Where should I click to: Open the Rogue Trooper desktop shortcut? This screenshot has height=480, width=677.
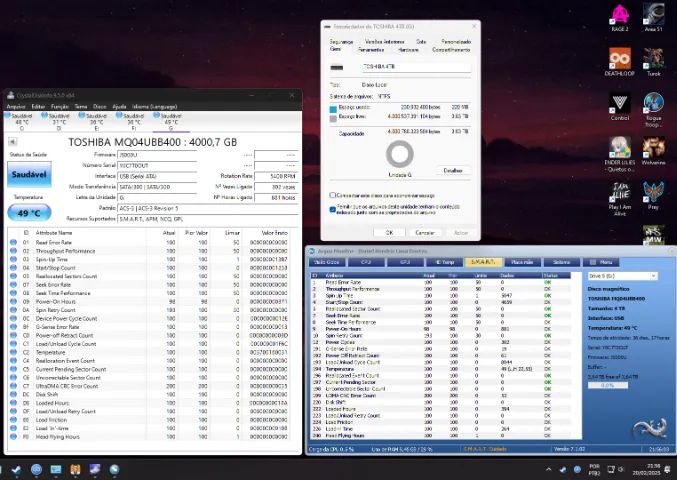(x=653, y=110)
